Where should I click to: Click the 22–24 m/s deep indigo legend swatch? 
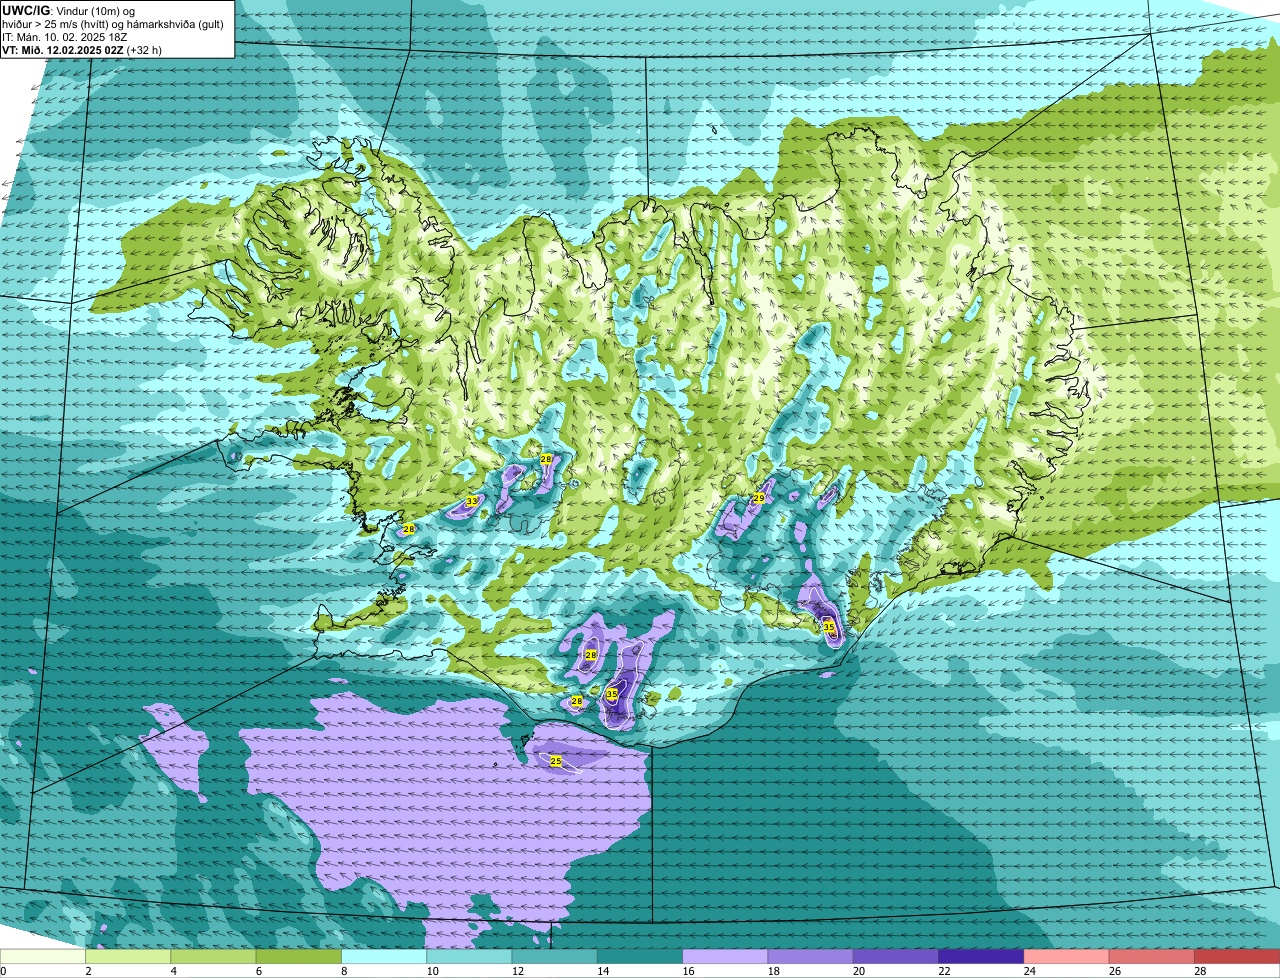981,956
